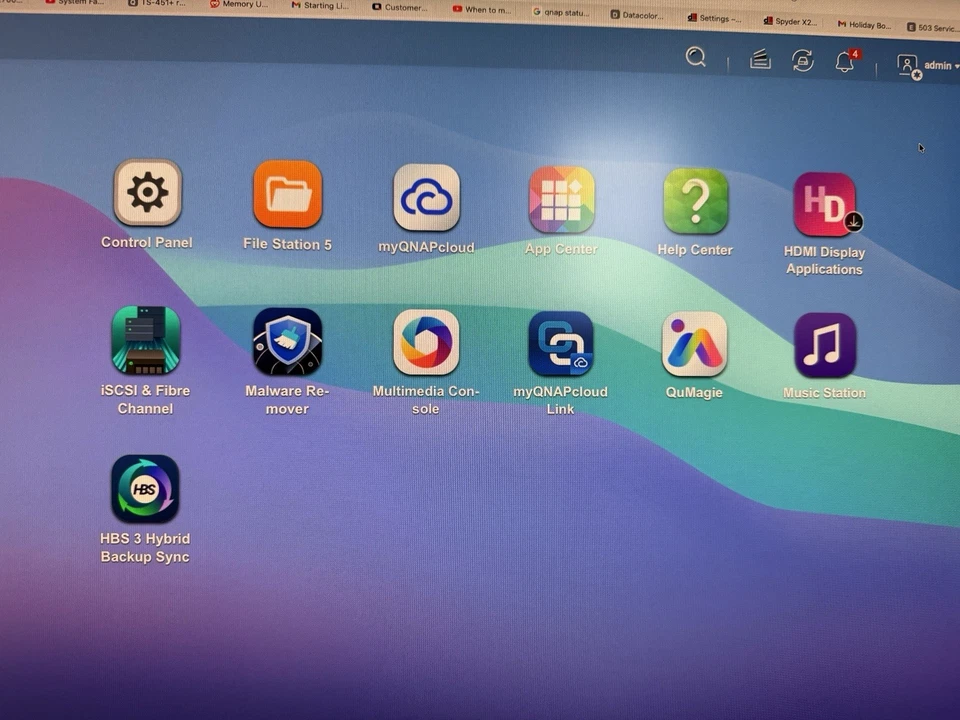Switch to the Holiday Bo... Gmail tab
Screen dimensions: 960x720
click(x=864, y=24)
